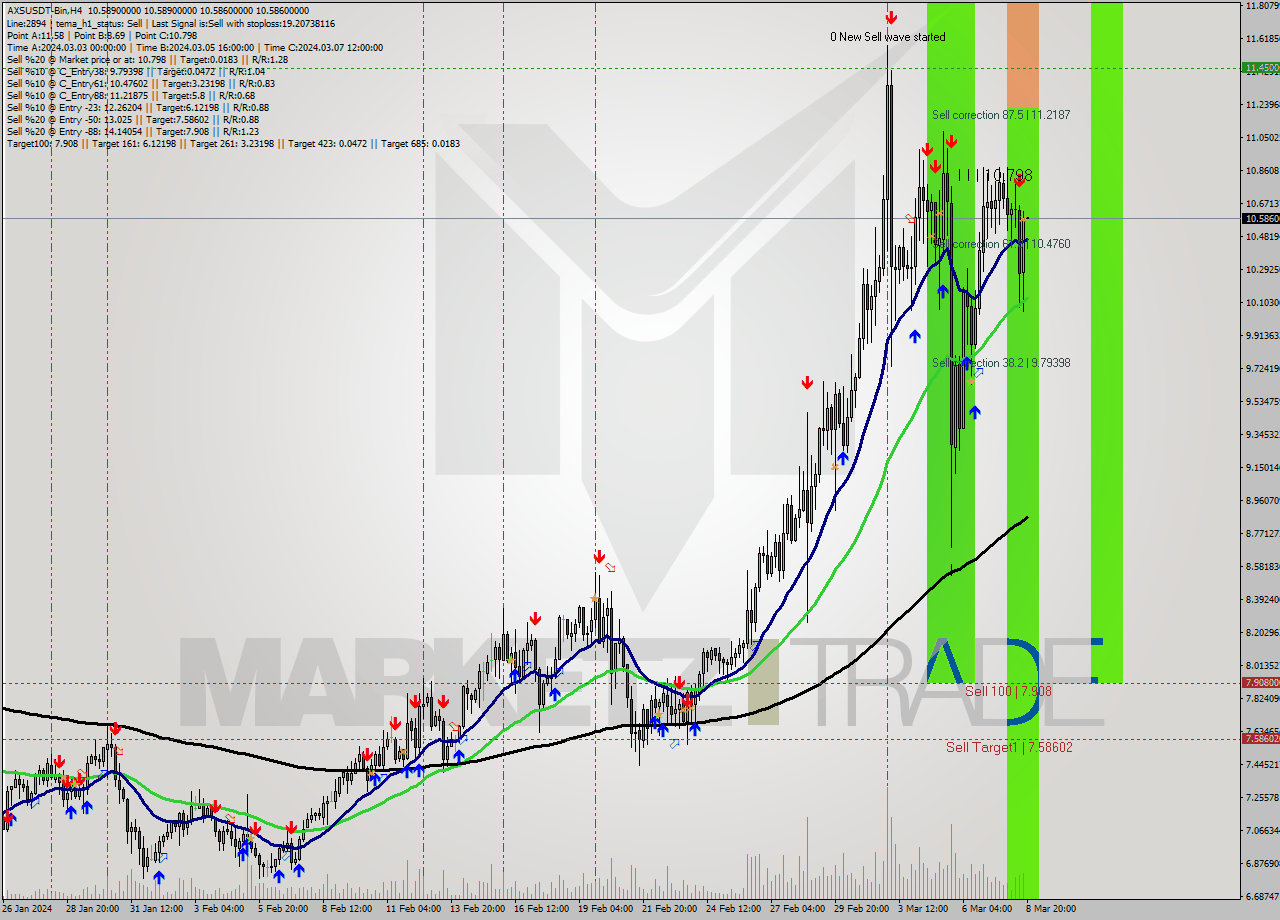Image resolution: width=1280 pixels, height=920 pixels.
Task: Click the 7.255 price axis label
Action: coord(1262,797)
